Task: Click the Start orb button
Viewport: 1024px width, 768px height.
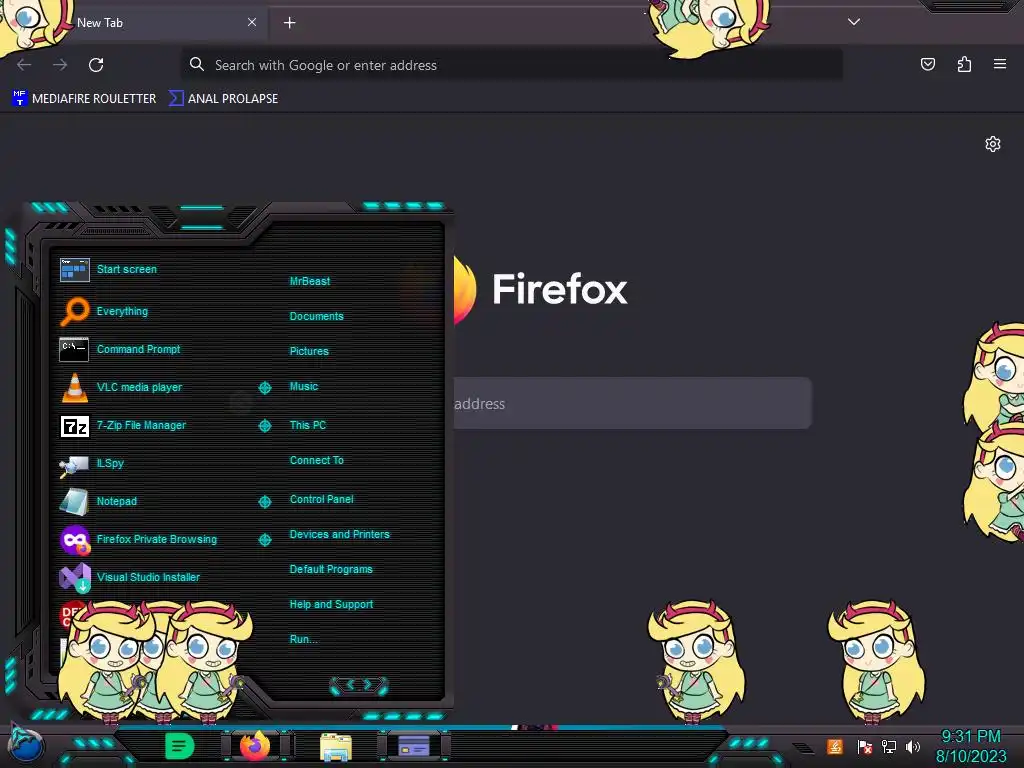Action: pyautogui.click(x=25, y=745)
